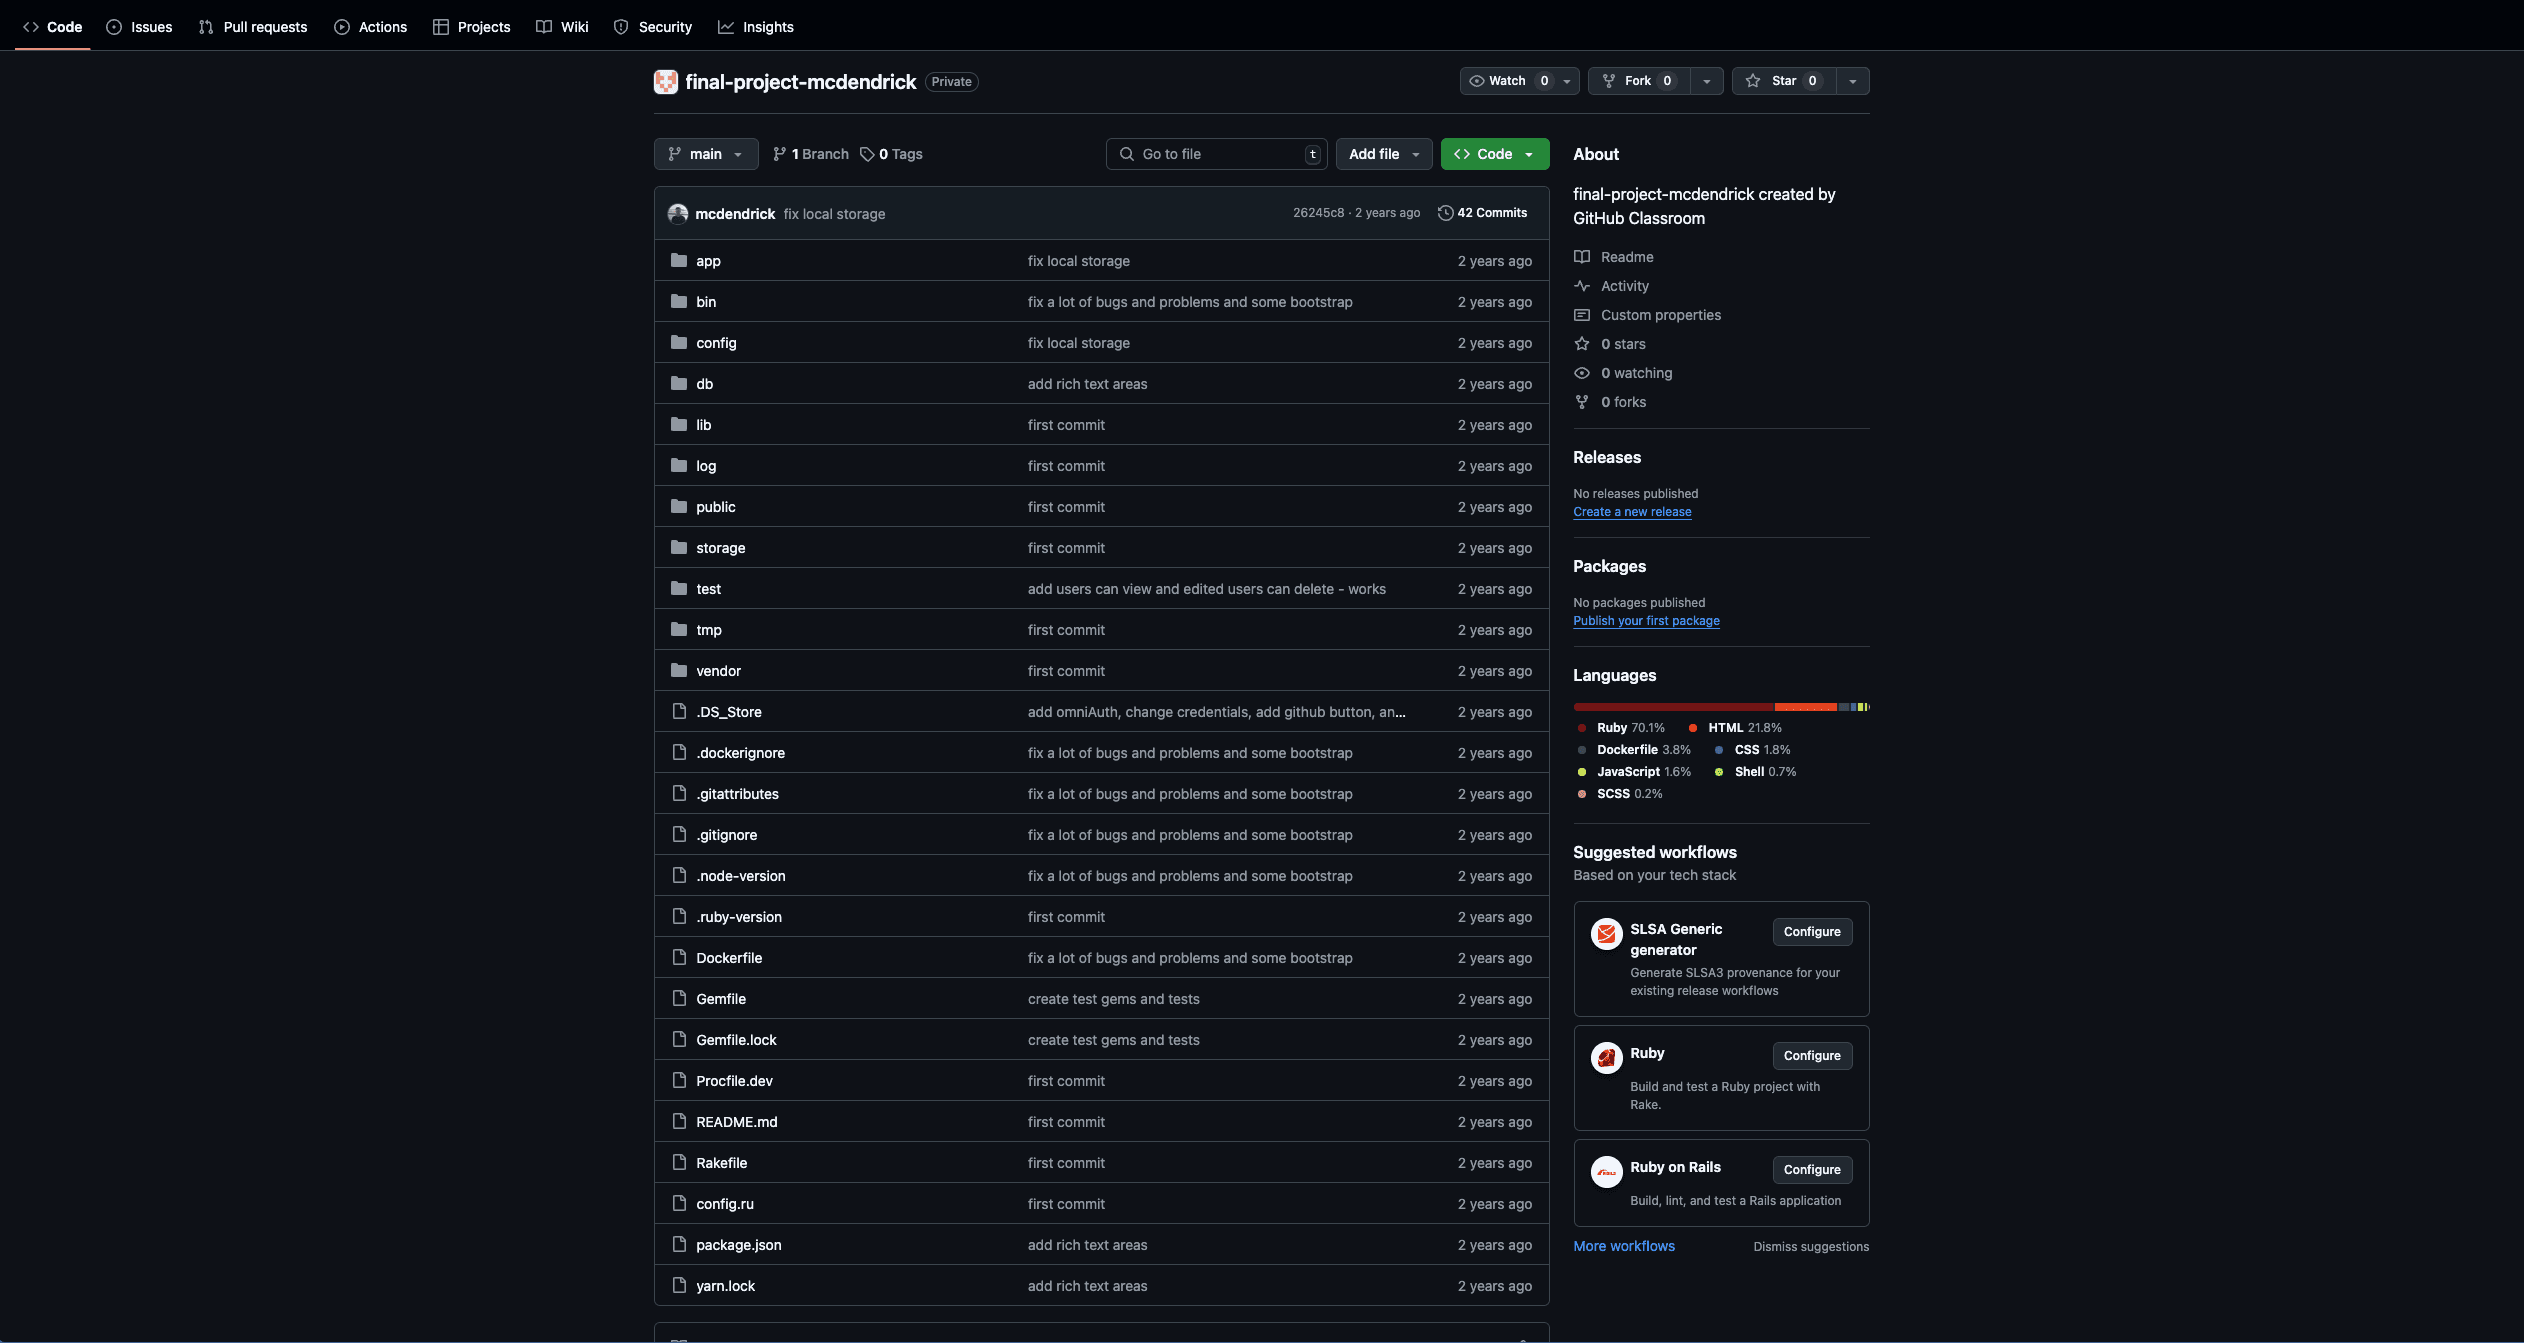The width and height of the screenshot is (2524, 1343).
Task: Open 'add rich text areas' commit for db
Action: pos(1087,384)
